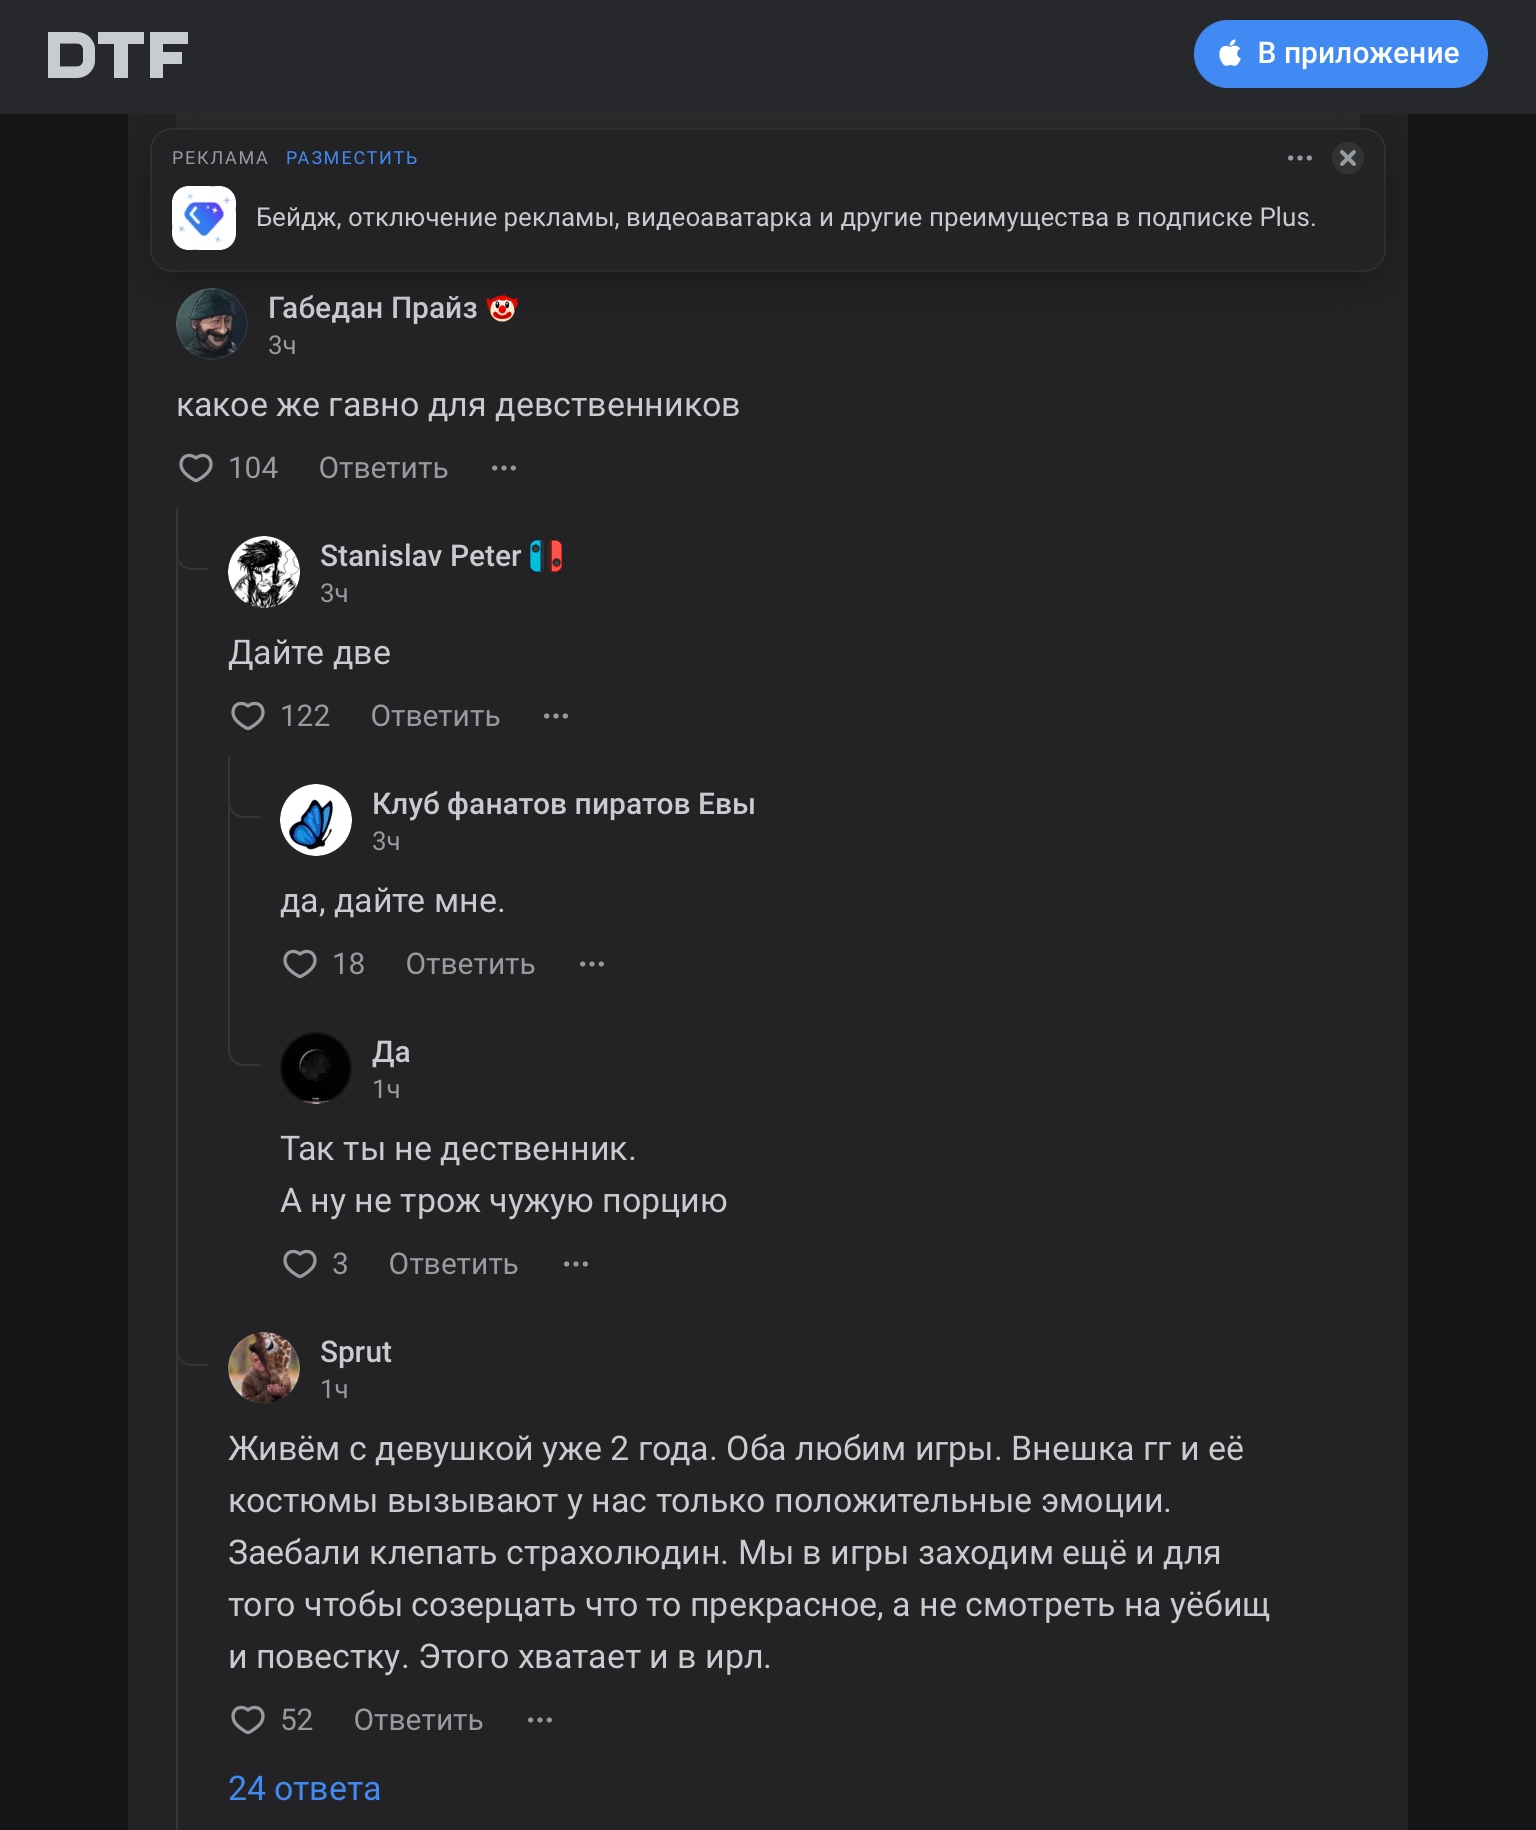1536x1830 pixels.
Task: Open more options for Stanislav Peter's comment
Action: (556, 716)
